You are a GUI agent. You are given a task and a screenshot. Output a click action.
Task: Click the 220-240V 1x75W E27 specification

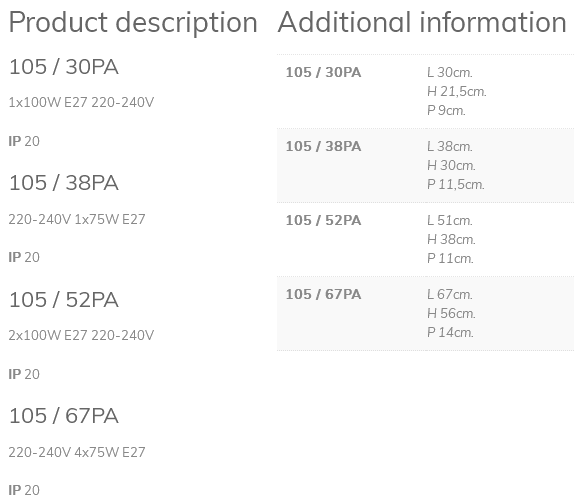[x=77, y=219]
